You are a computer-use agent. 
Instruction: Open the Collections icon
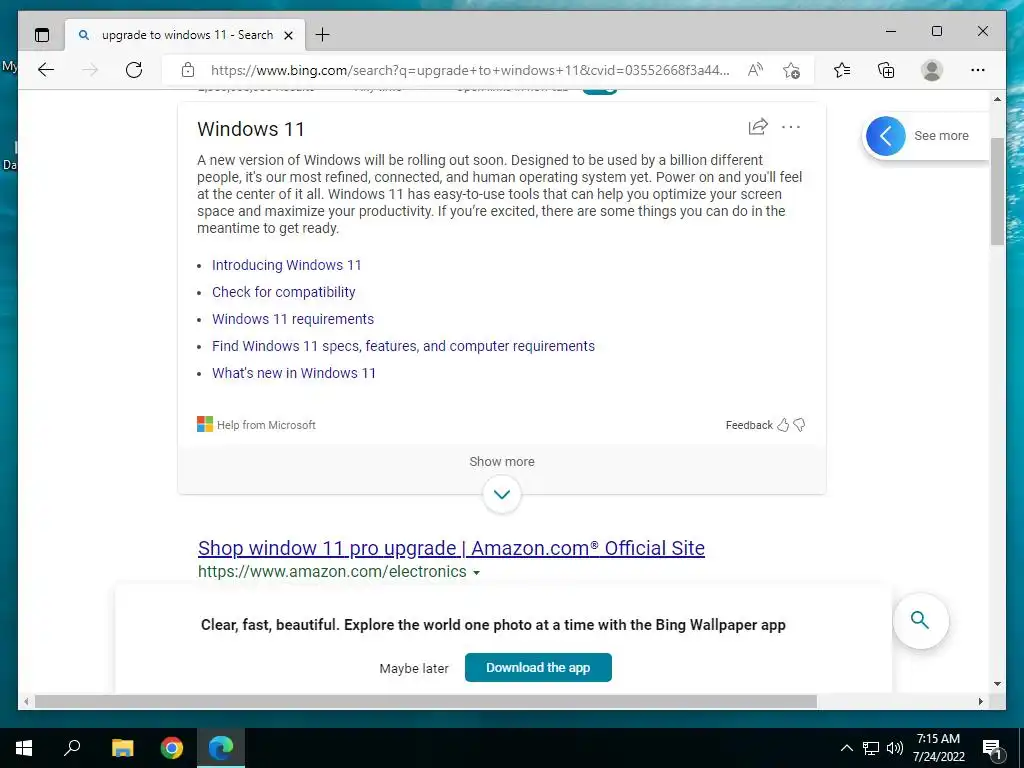886,70
